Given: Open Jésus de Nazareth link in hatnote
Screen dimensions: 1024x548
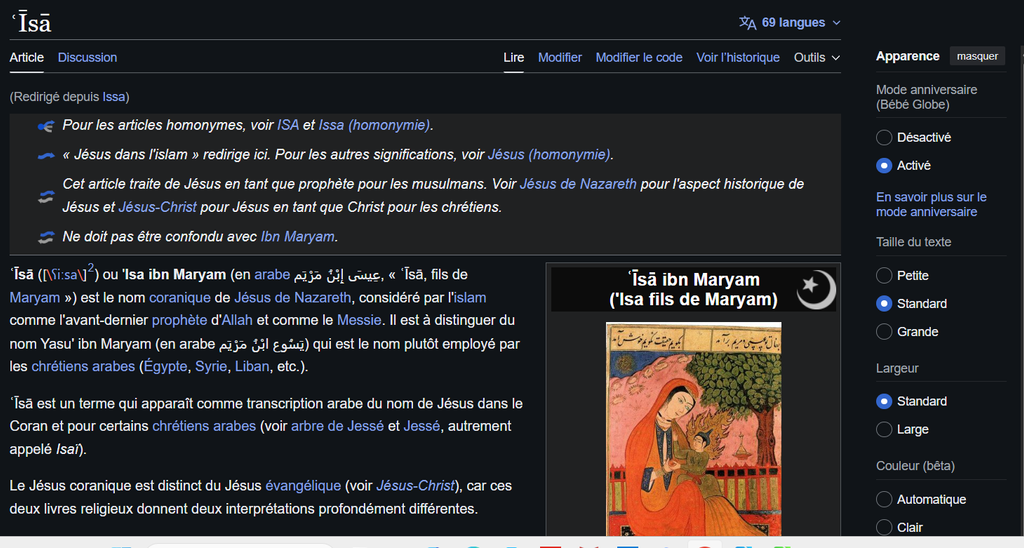Looking at the screenshot, I should (x=578, y=184).
